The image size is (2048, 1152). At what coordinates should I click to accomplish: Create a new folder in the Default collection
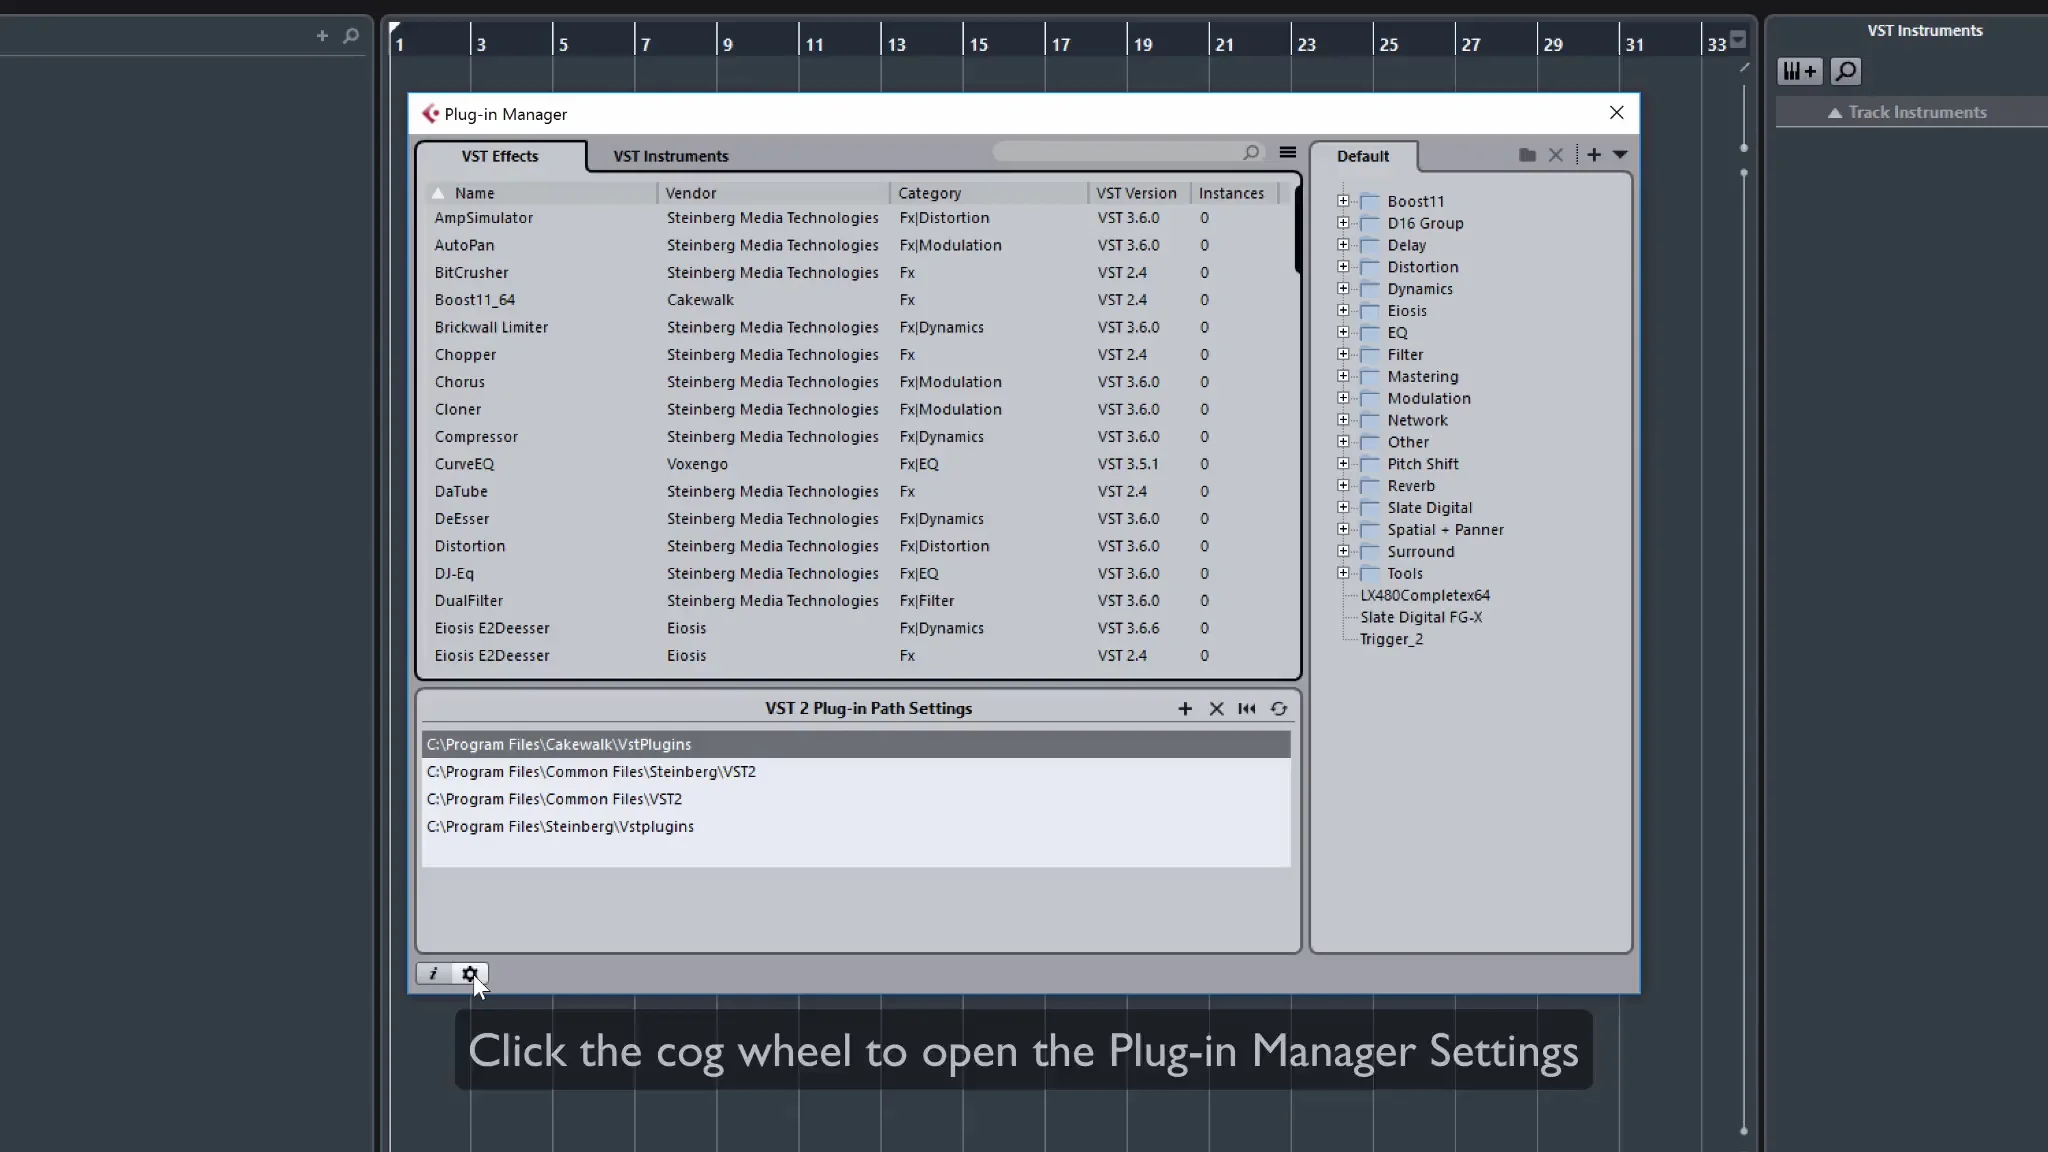1526,155
